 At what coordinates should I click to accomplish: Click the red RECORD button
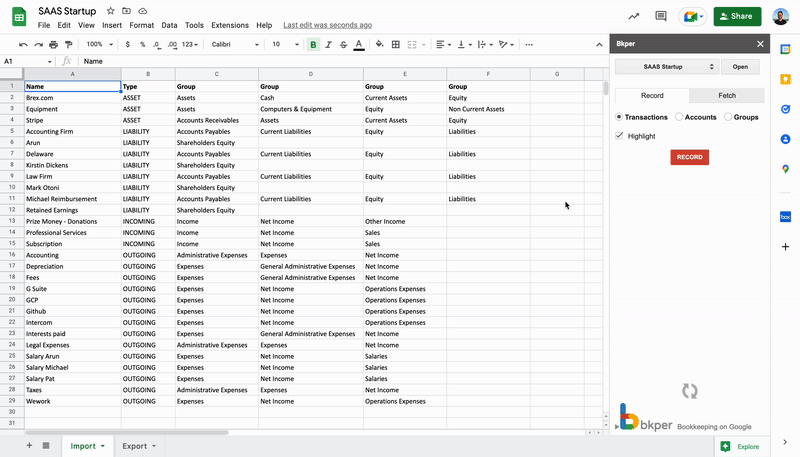(x=690, y=157)
